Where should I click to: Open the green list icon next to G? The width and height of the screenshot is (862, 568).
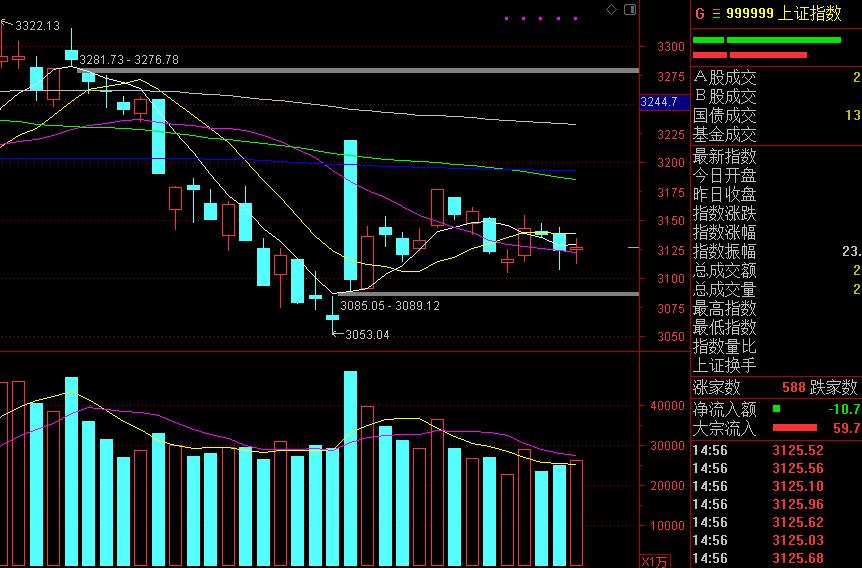716,14
